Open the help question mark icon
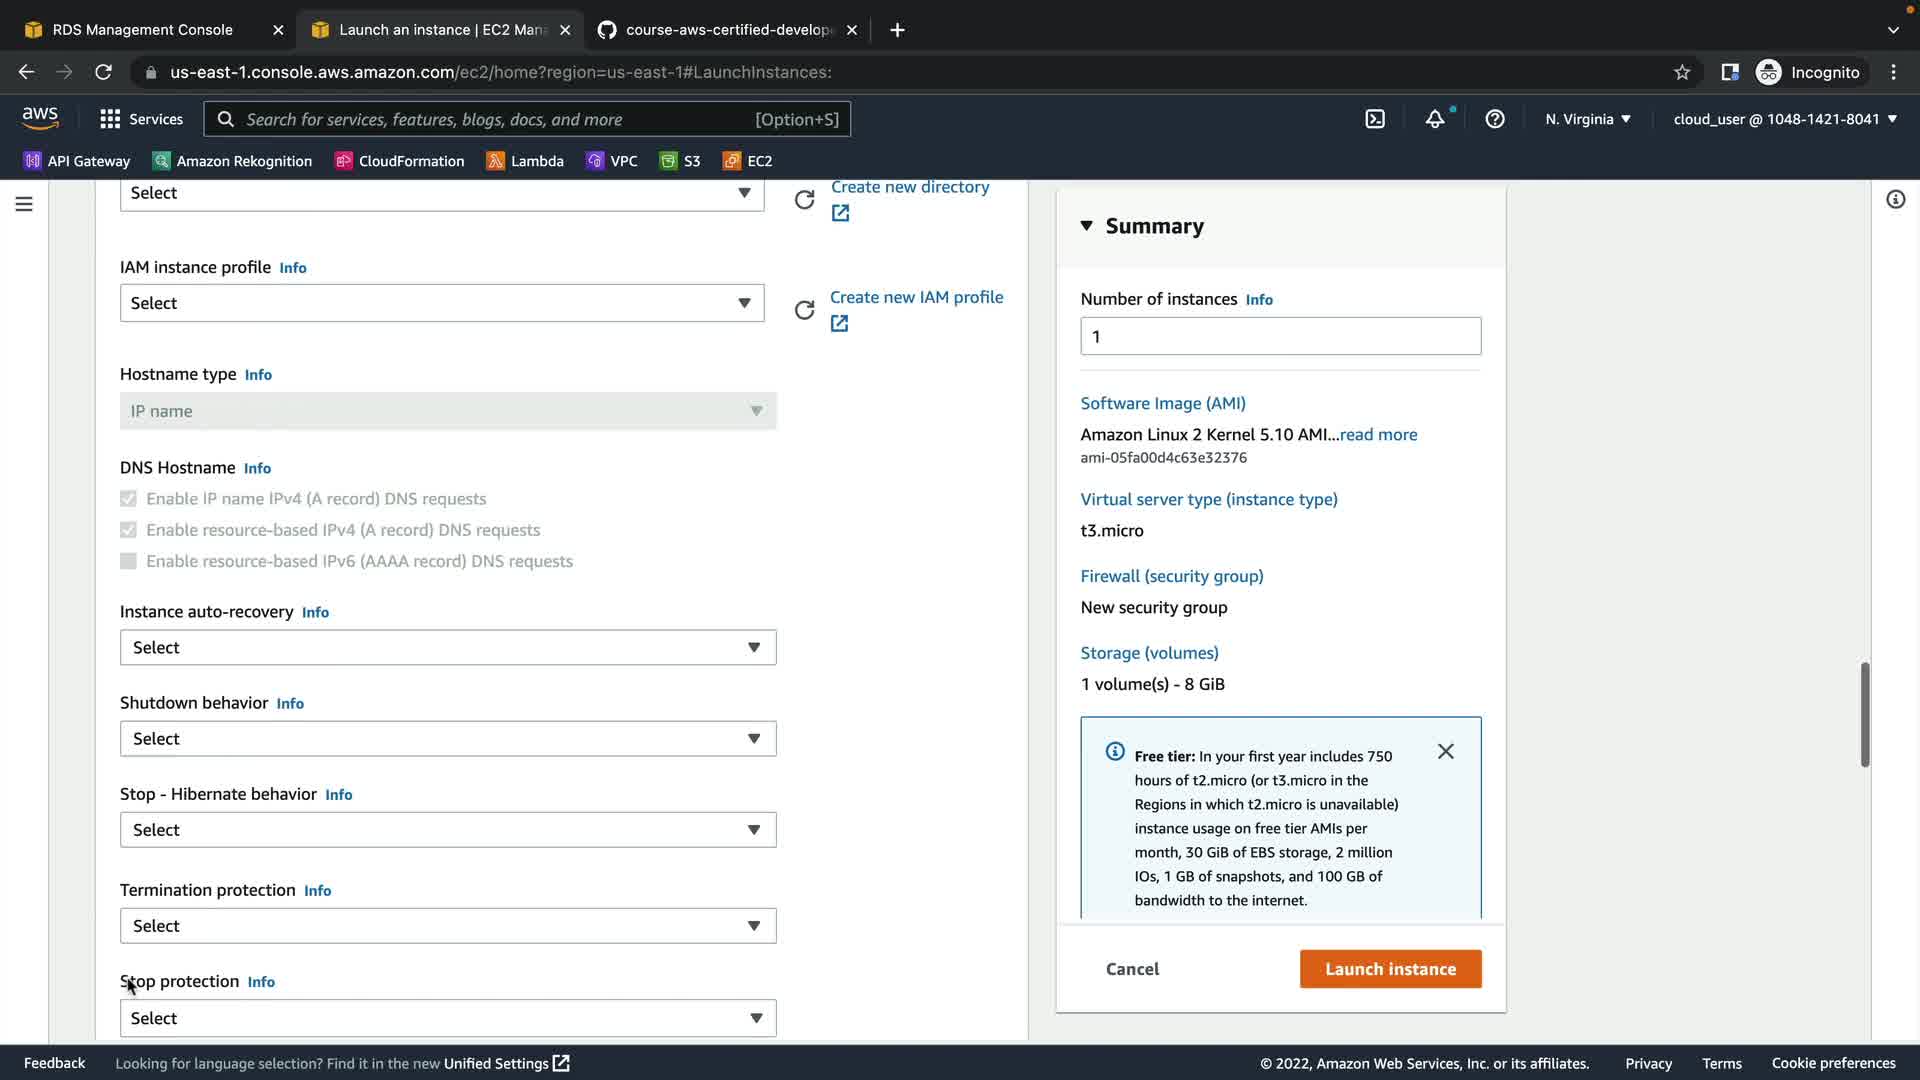The image size is (1920, 1080). pyautogui.click(x=1494, y=119)
